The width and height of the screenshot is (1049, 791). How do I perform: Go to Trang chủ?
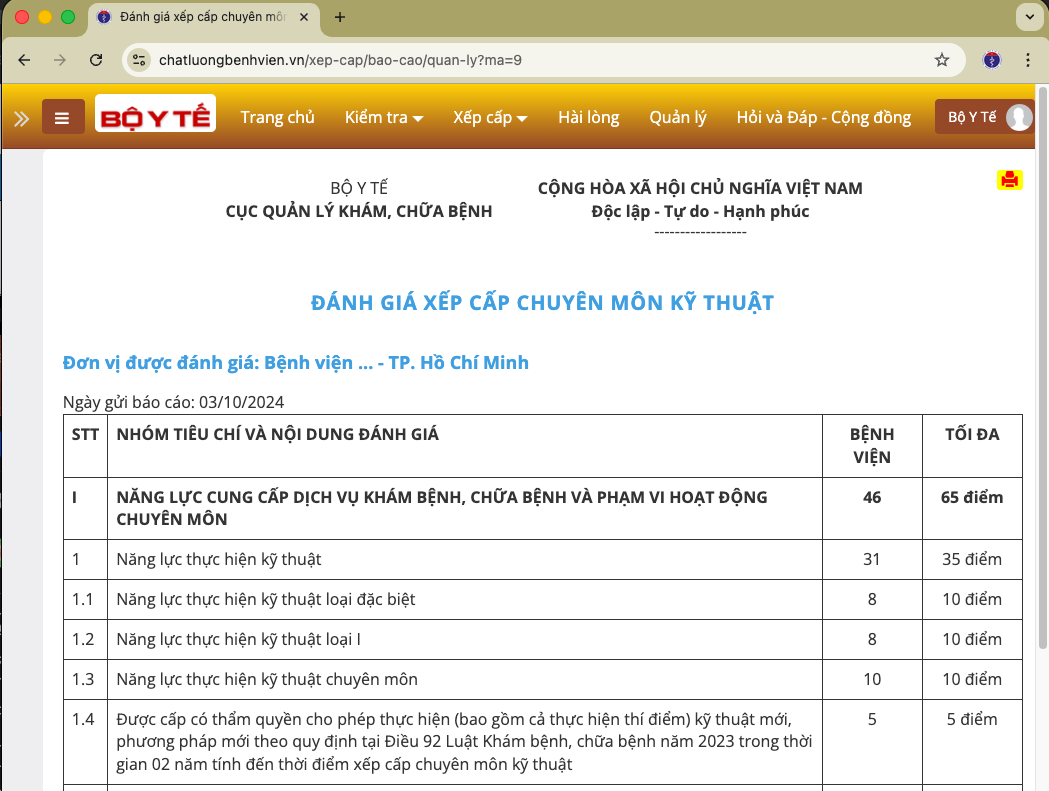277,118
